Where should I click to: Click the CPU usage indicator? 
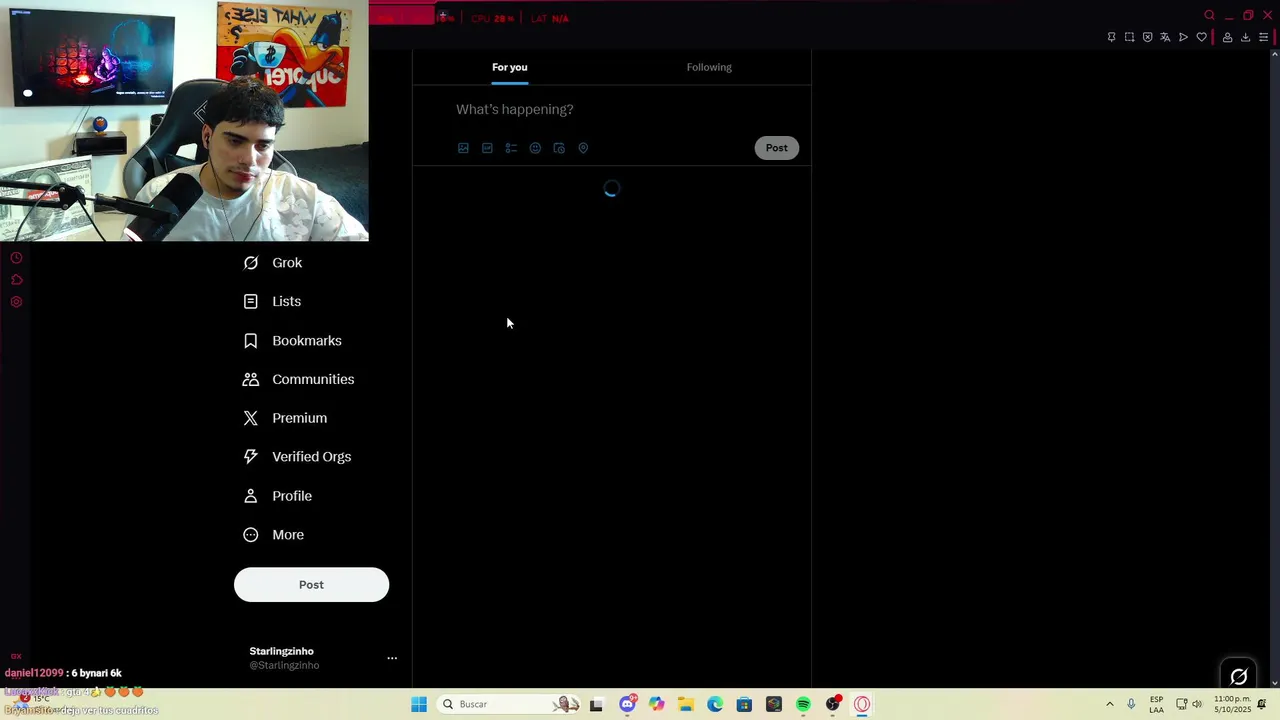492,18
